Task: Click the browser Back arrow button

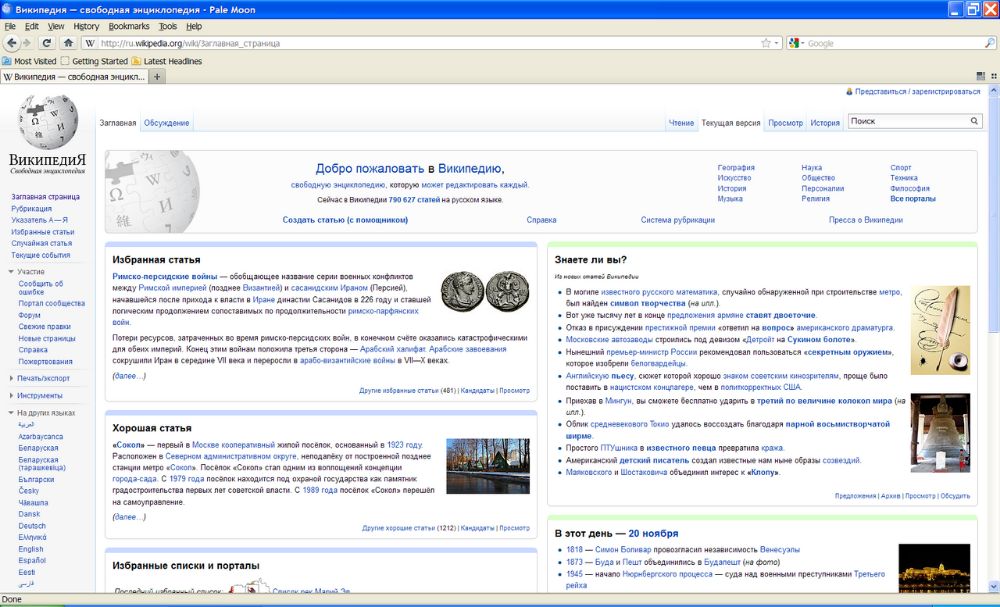Action: 11,43
